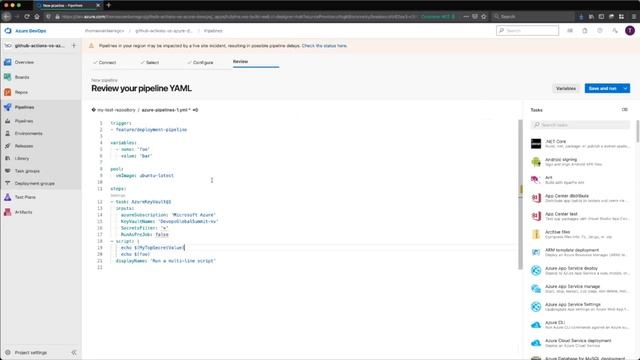This screenshot has height=360, width=640.
Task: Focus the Search tasks field
Action: (x=580, y=125)
